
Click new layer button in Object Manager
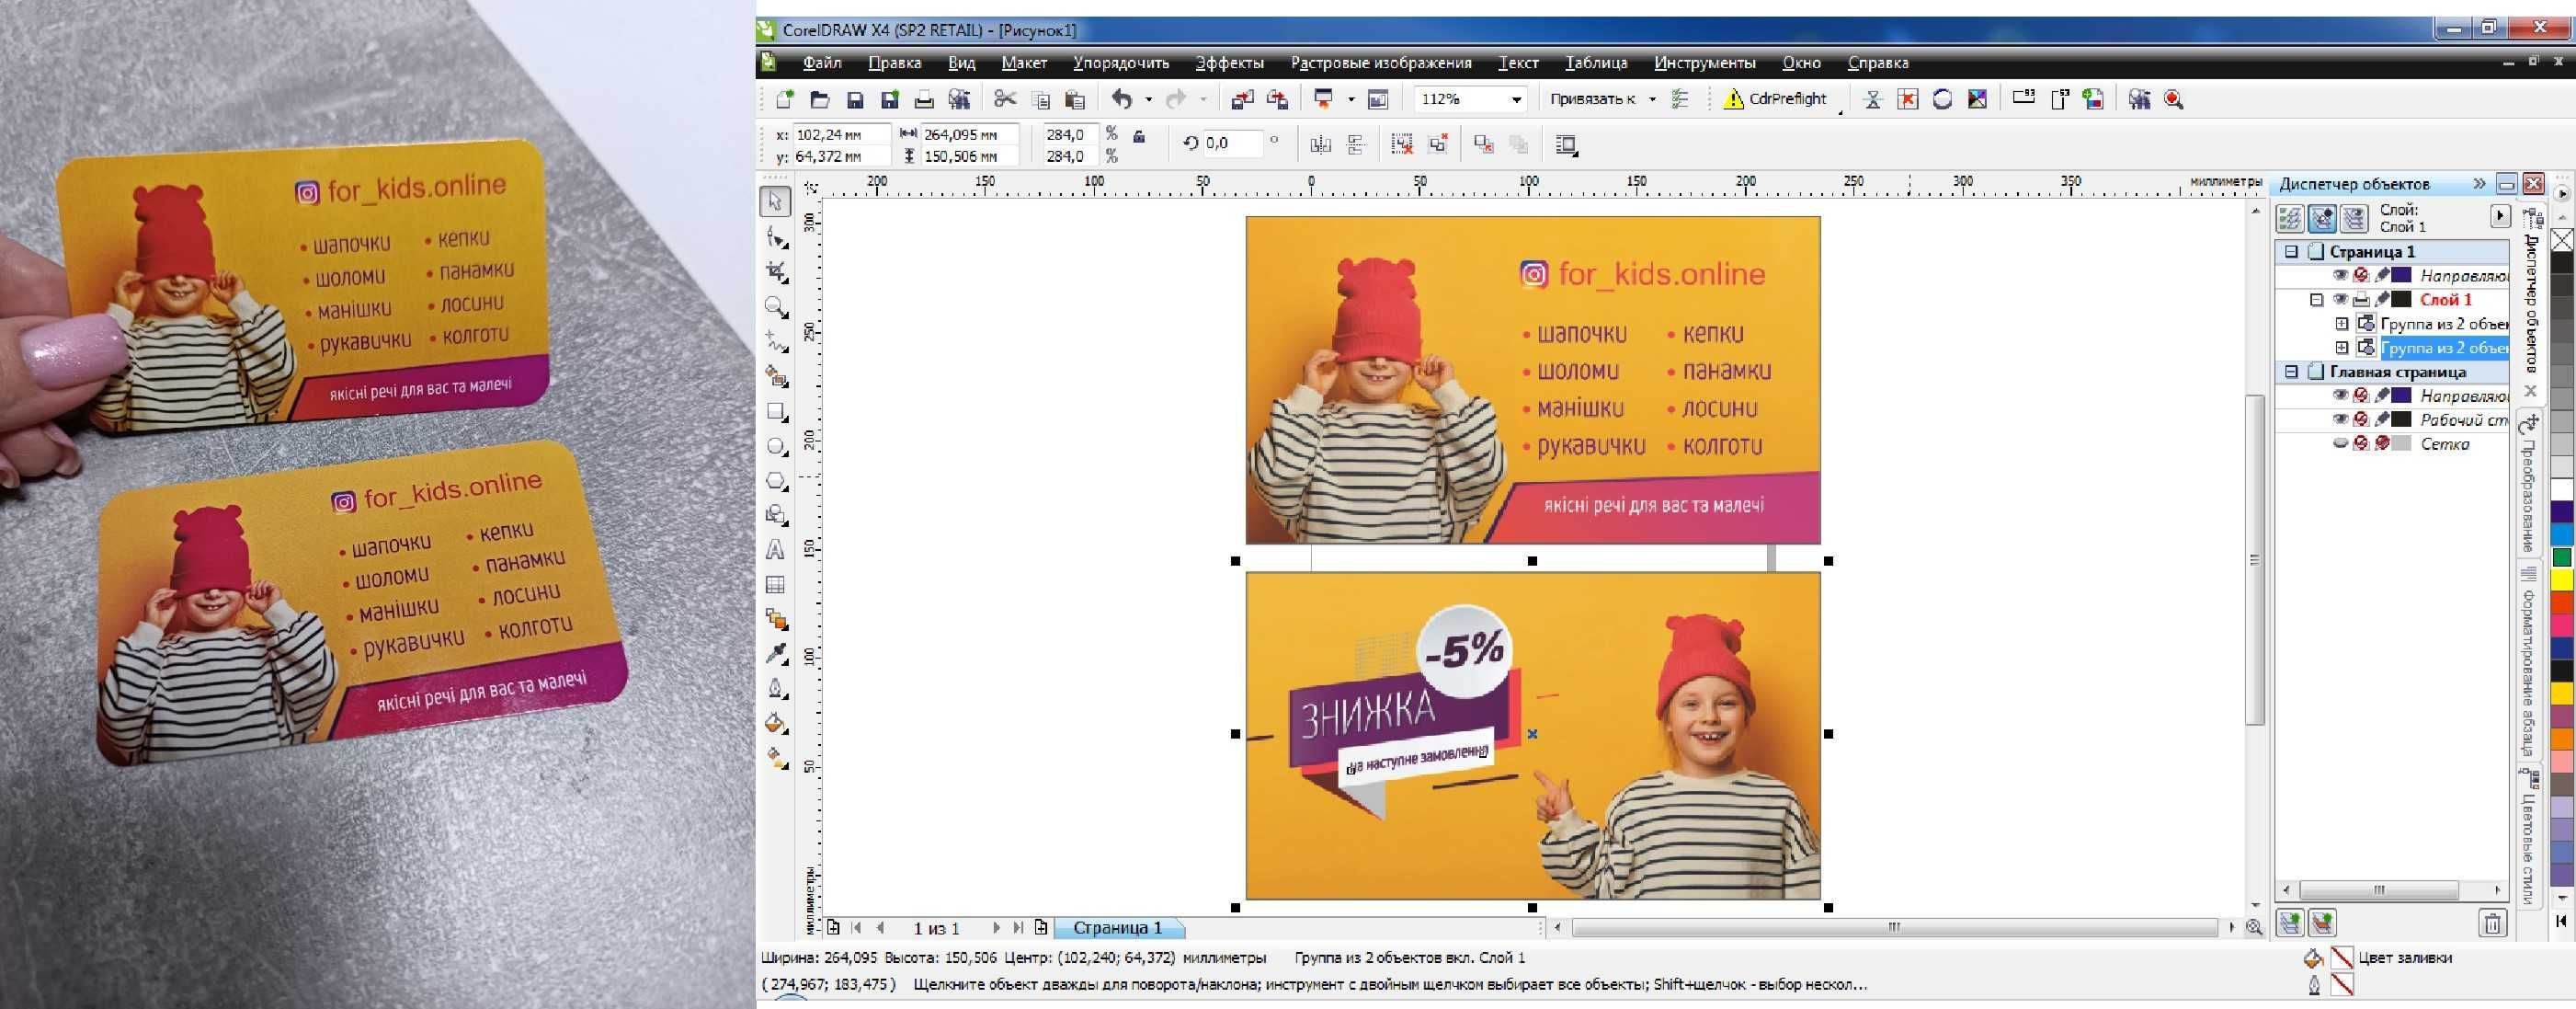click(2289, 922)
